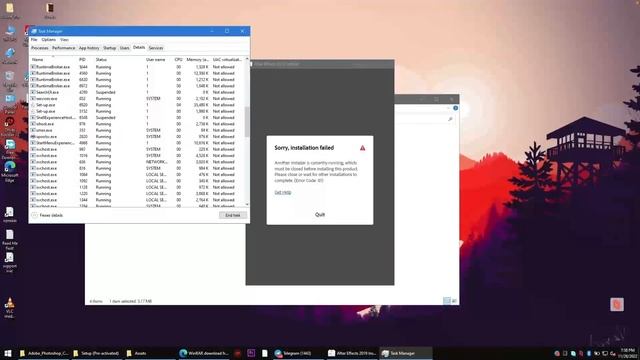Open the This PC desktop icon

pyautogui.click(x=10, y=34)
